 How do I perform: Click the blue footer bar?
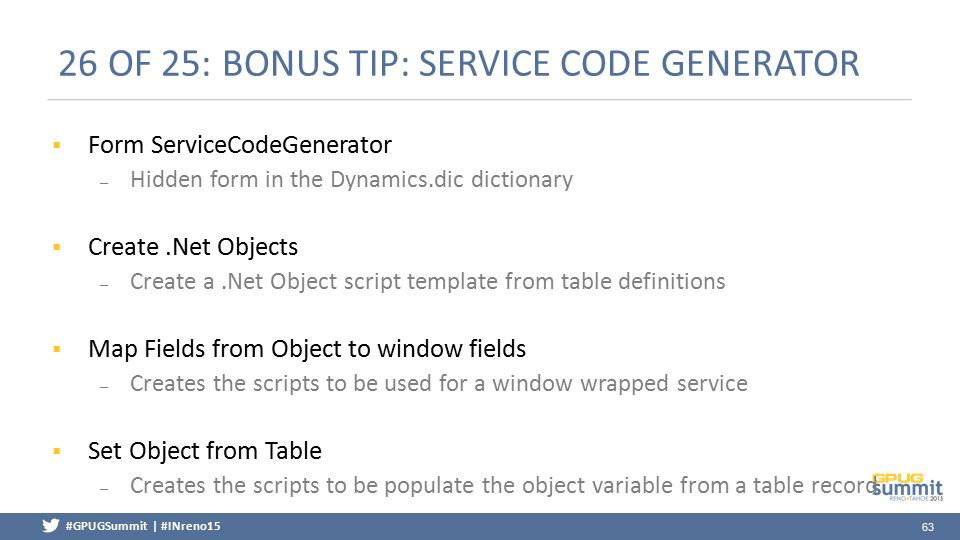click(480, 527)
